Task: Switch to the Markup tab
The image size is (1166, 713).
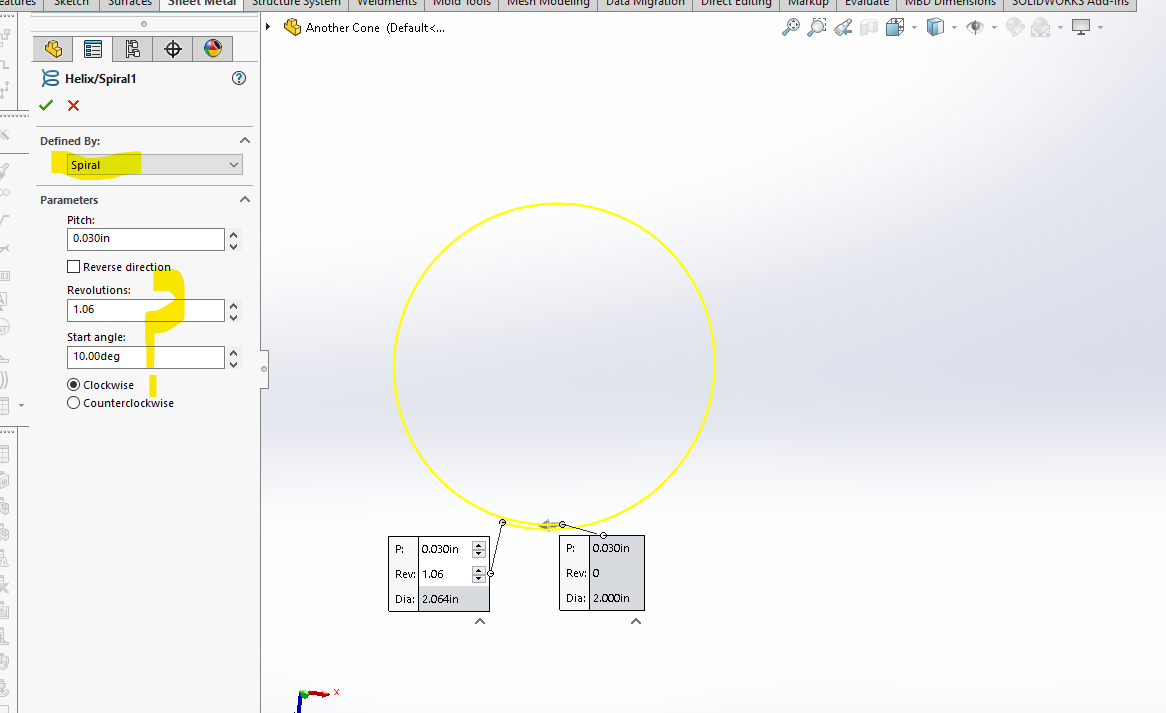Action: tap(807, 3)
